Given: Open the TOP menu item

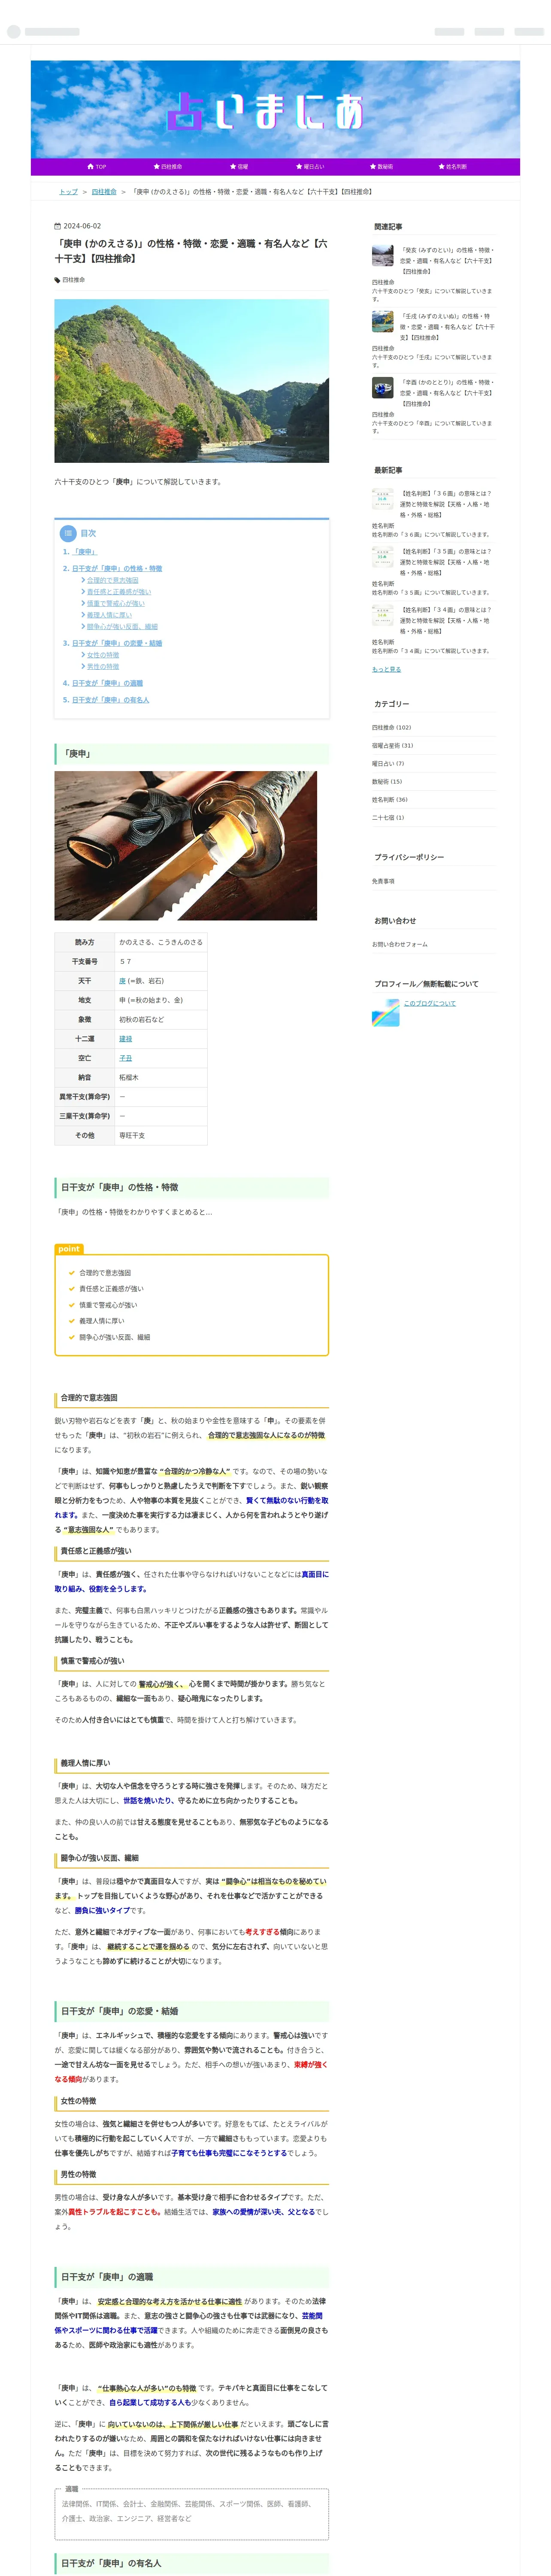Looking at the screenshot, I should 97,167.
